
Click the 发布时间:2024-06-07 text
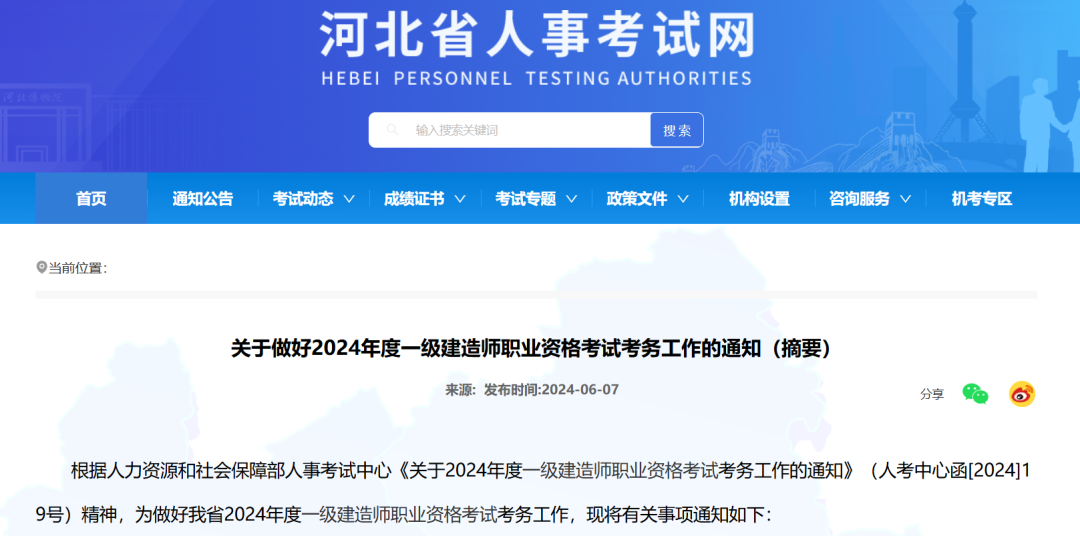pyautogui.click(x=551, y=390)
